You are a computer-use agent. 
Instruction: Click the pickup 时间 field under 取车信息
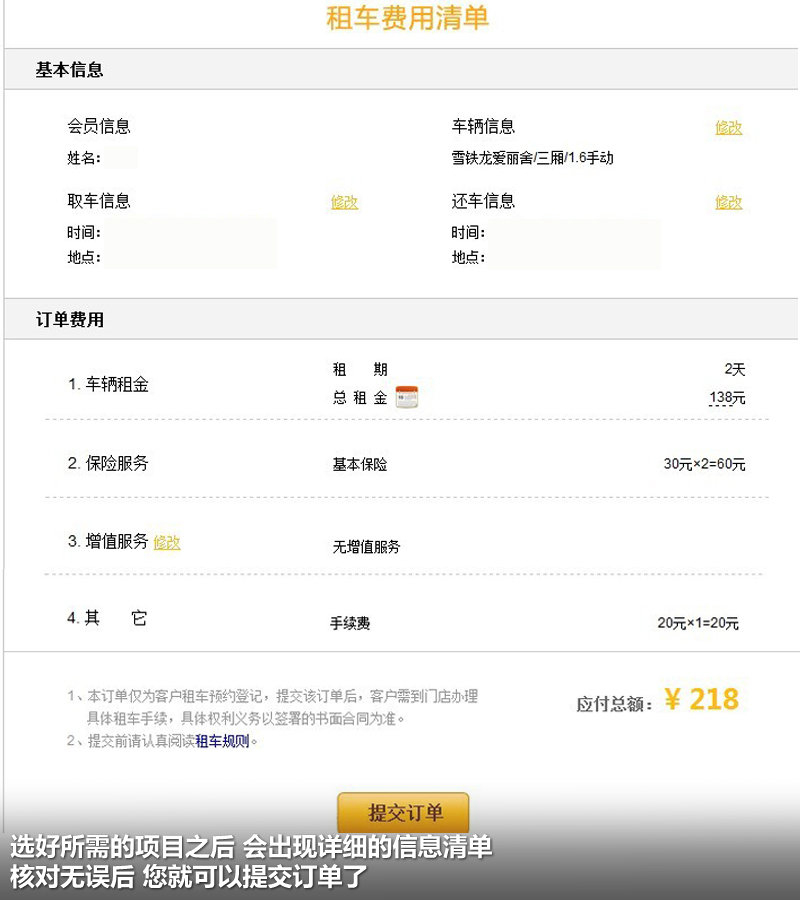tap(190, 231)
